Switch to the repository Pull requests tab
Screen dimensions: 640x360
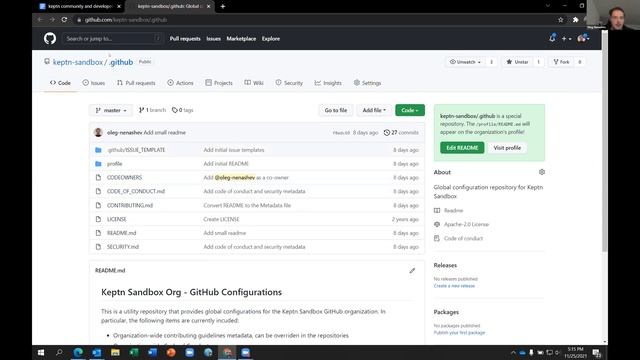coord(136,83)
